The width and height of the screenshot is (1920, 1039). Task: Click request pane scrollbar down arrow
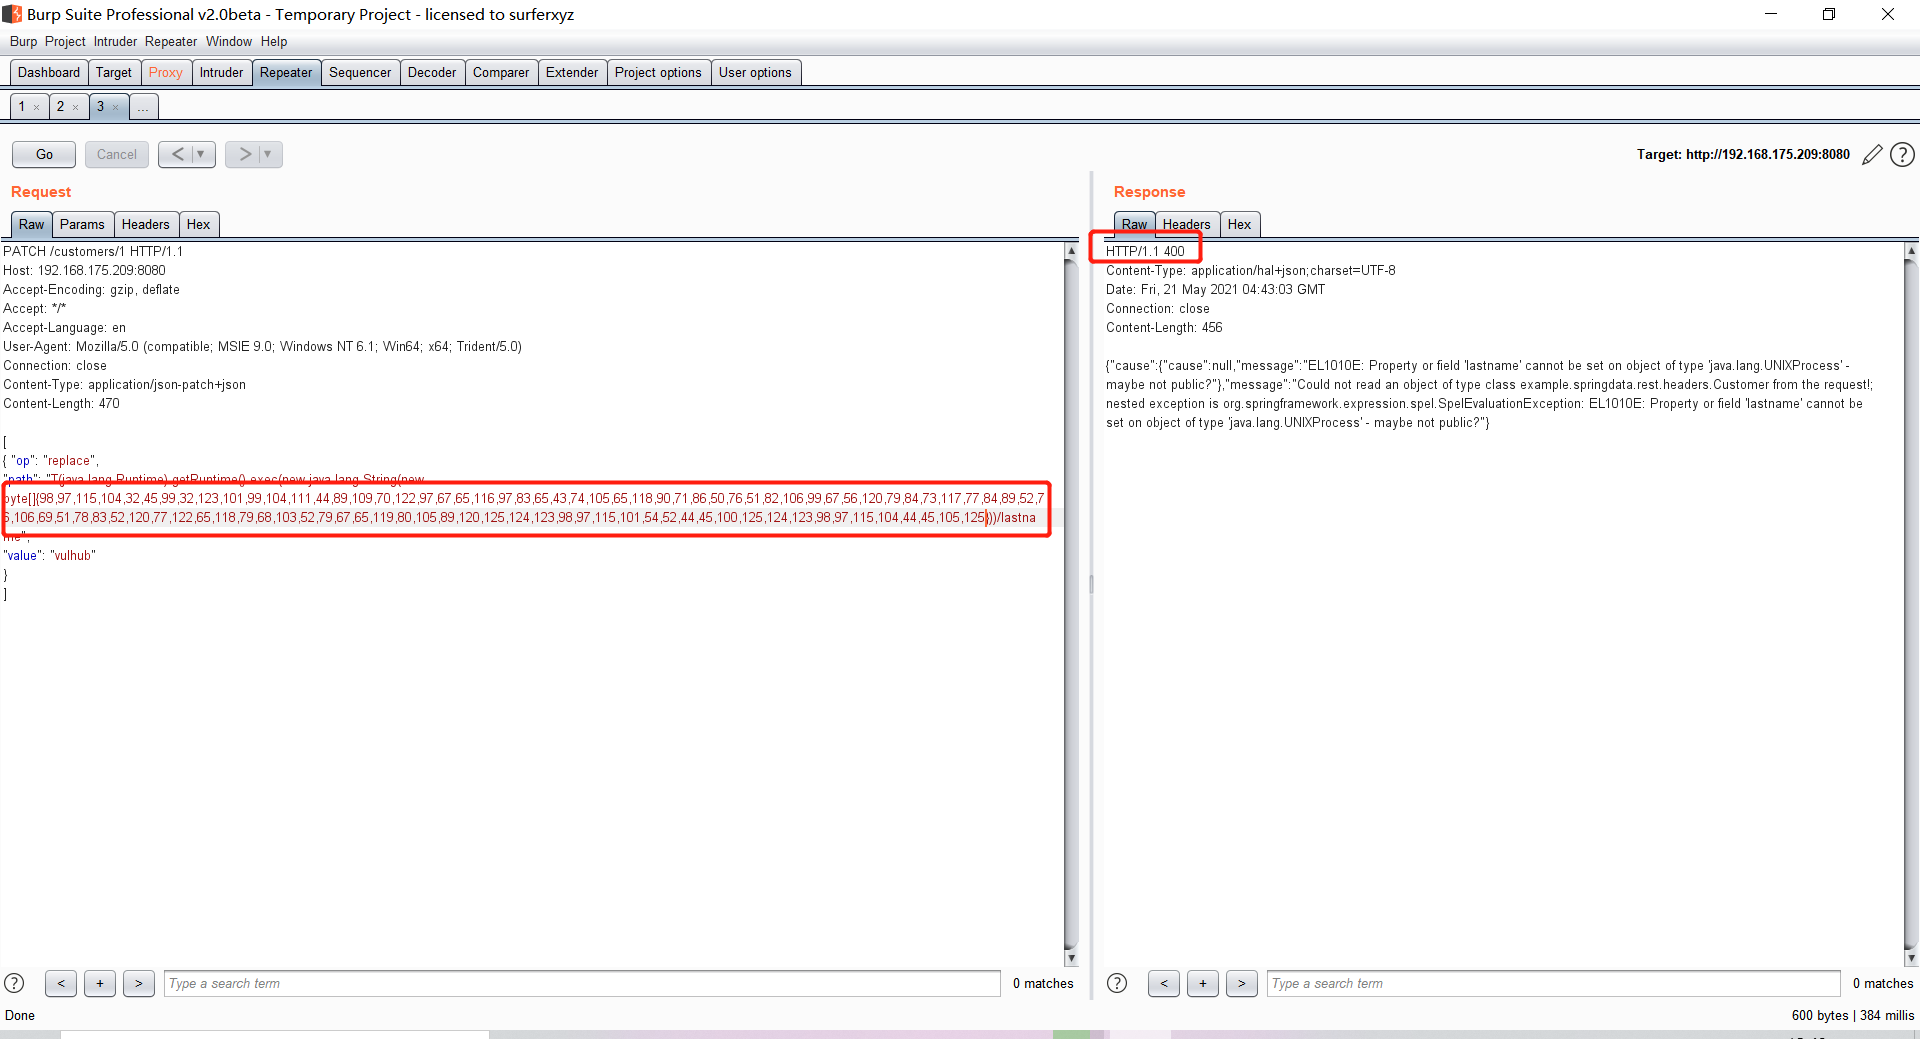[1071, 958]
